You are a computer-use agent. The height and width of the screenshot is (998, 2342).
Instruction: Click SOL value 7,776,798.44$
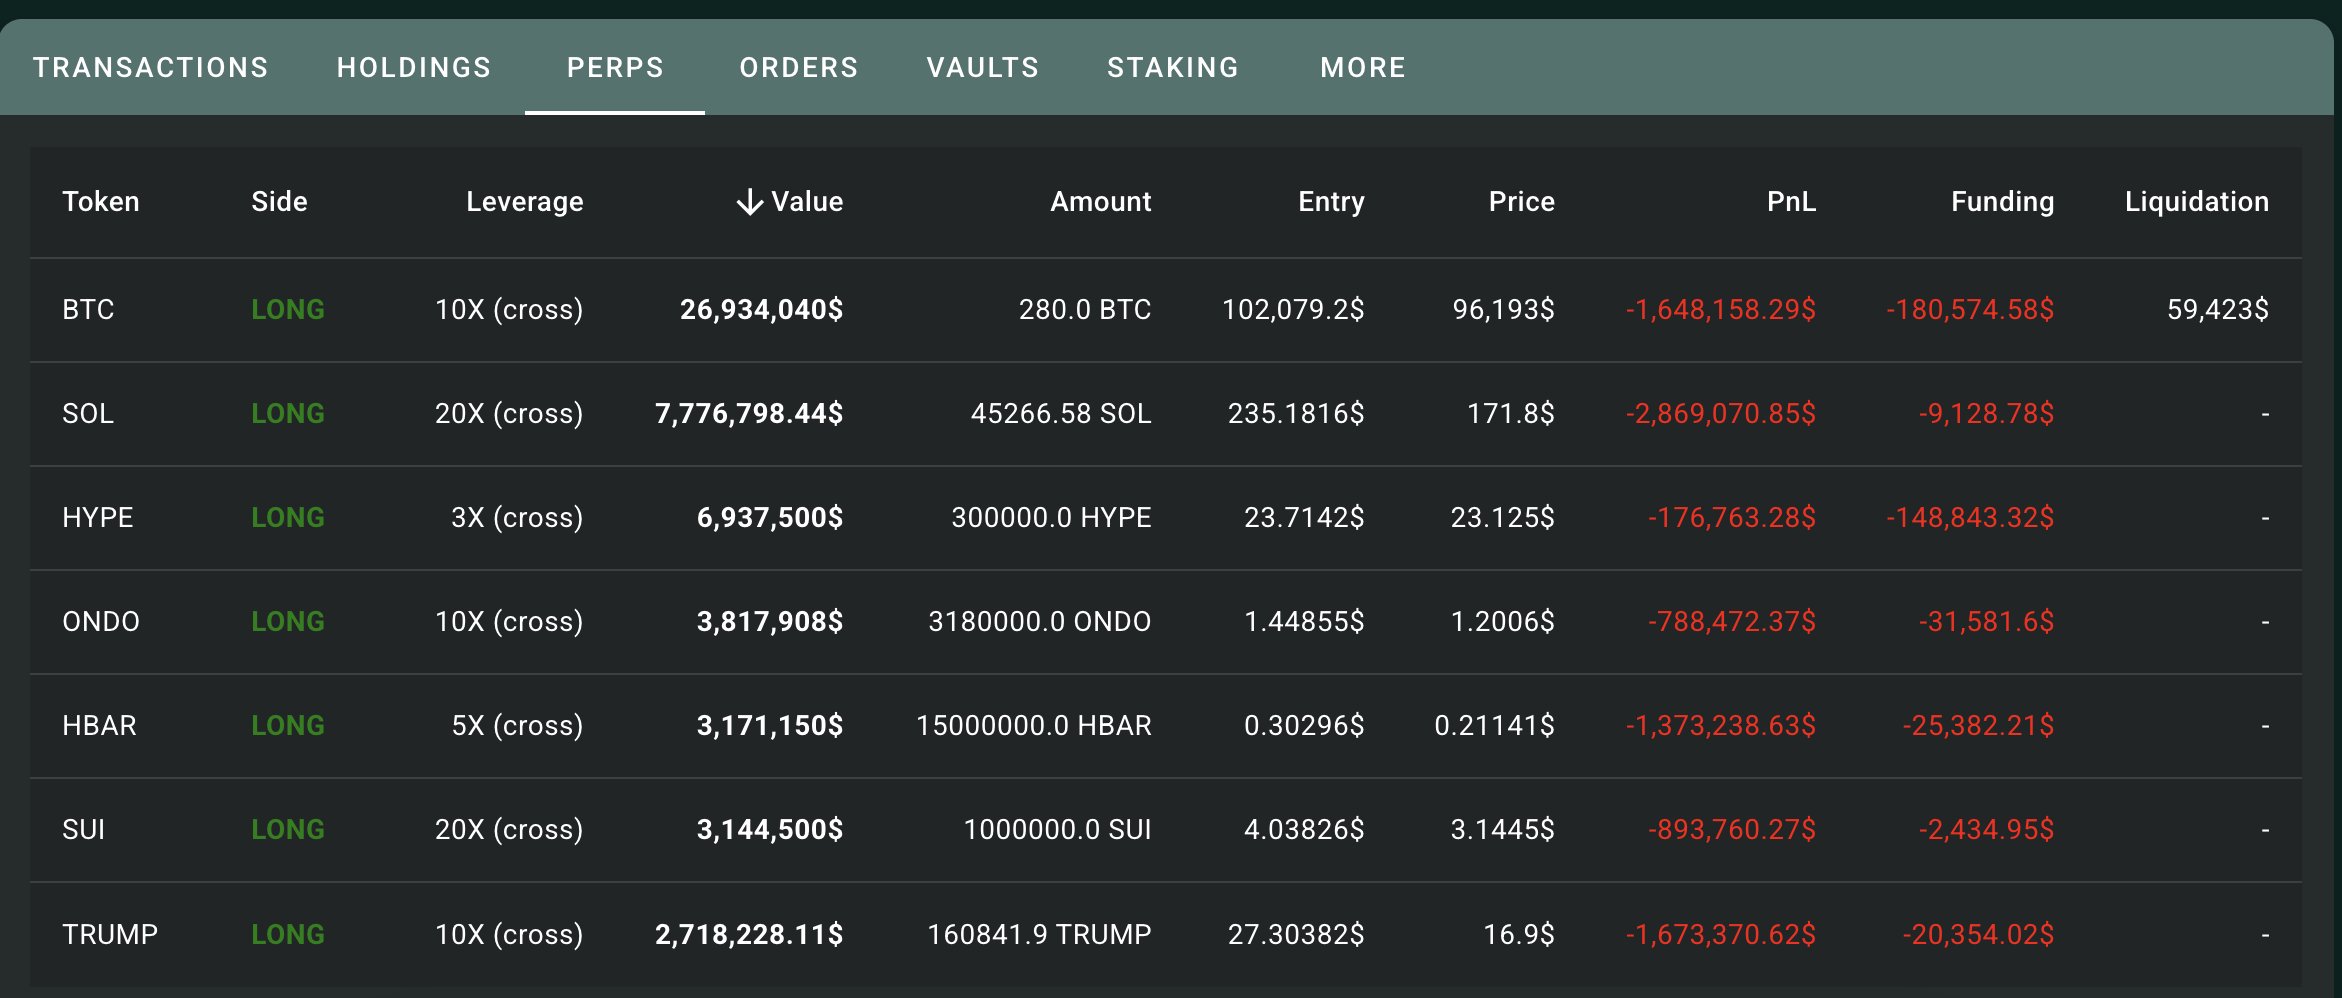749,414
